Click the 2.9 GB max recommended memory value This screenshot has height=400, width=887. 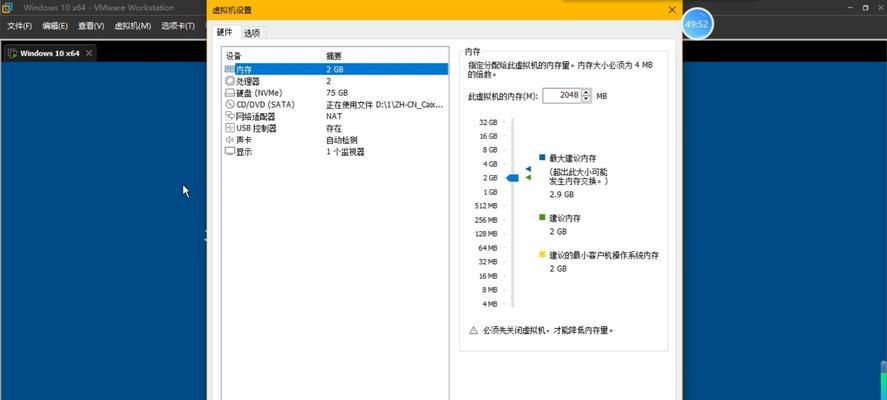562,194
